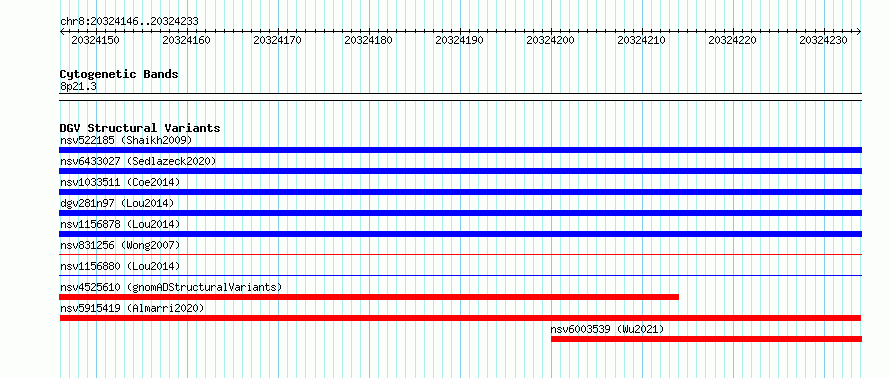Open the nsv6433027 (Sedlazeck2020) variant label
Image resolution: width=890 pixels, height=378 pixels.
[x=138, y=161]
